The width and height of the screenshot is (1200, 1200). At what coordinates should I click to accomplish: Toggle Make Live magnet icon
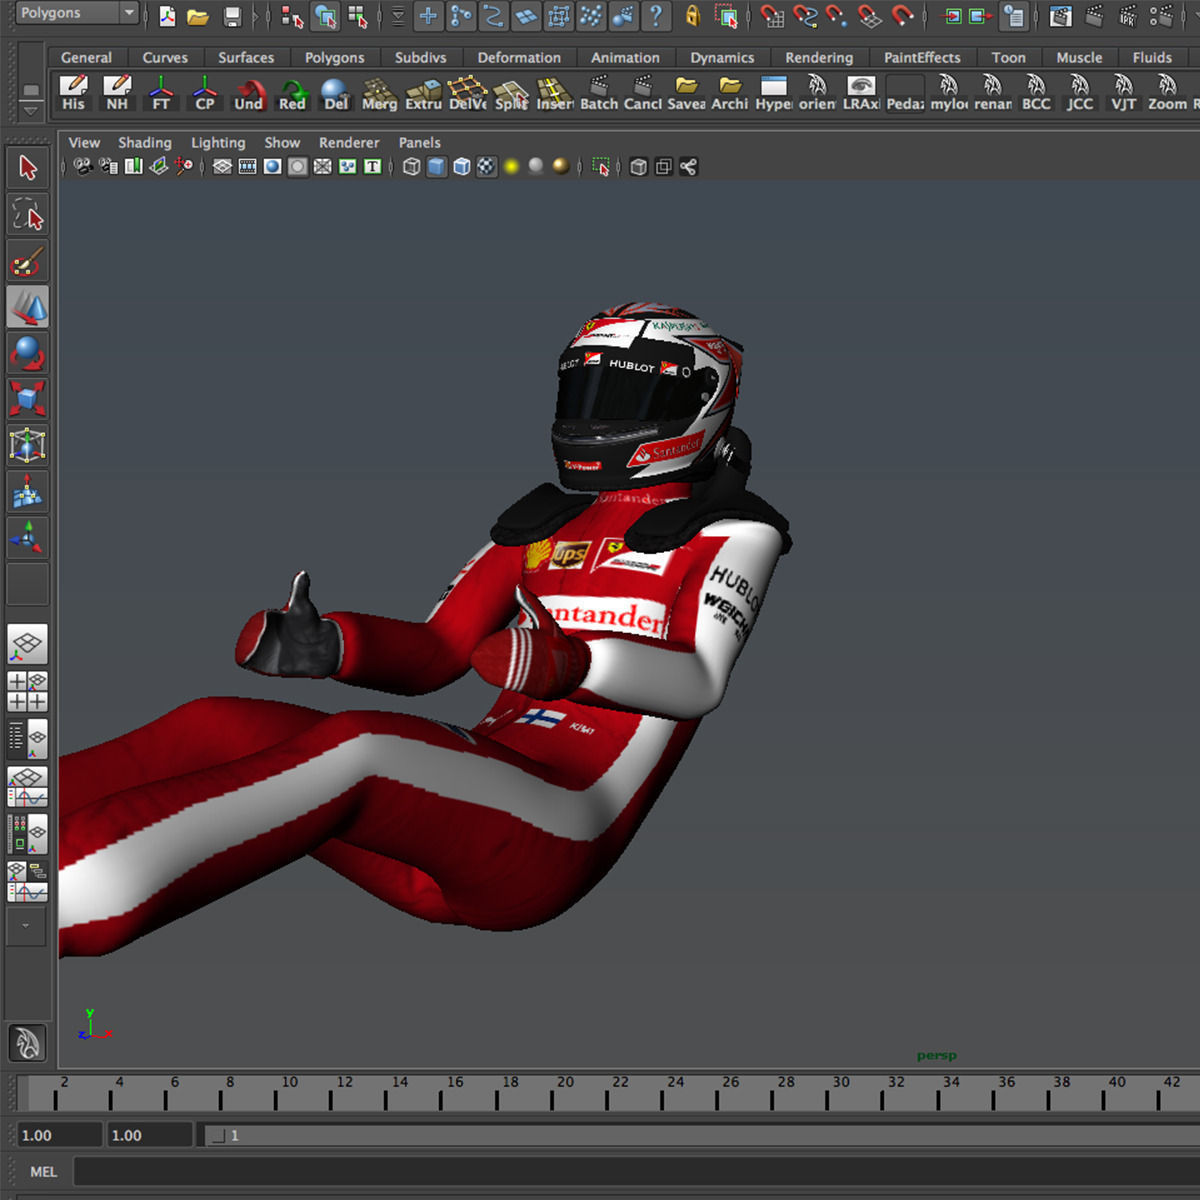click(x=902, y=15)
